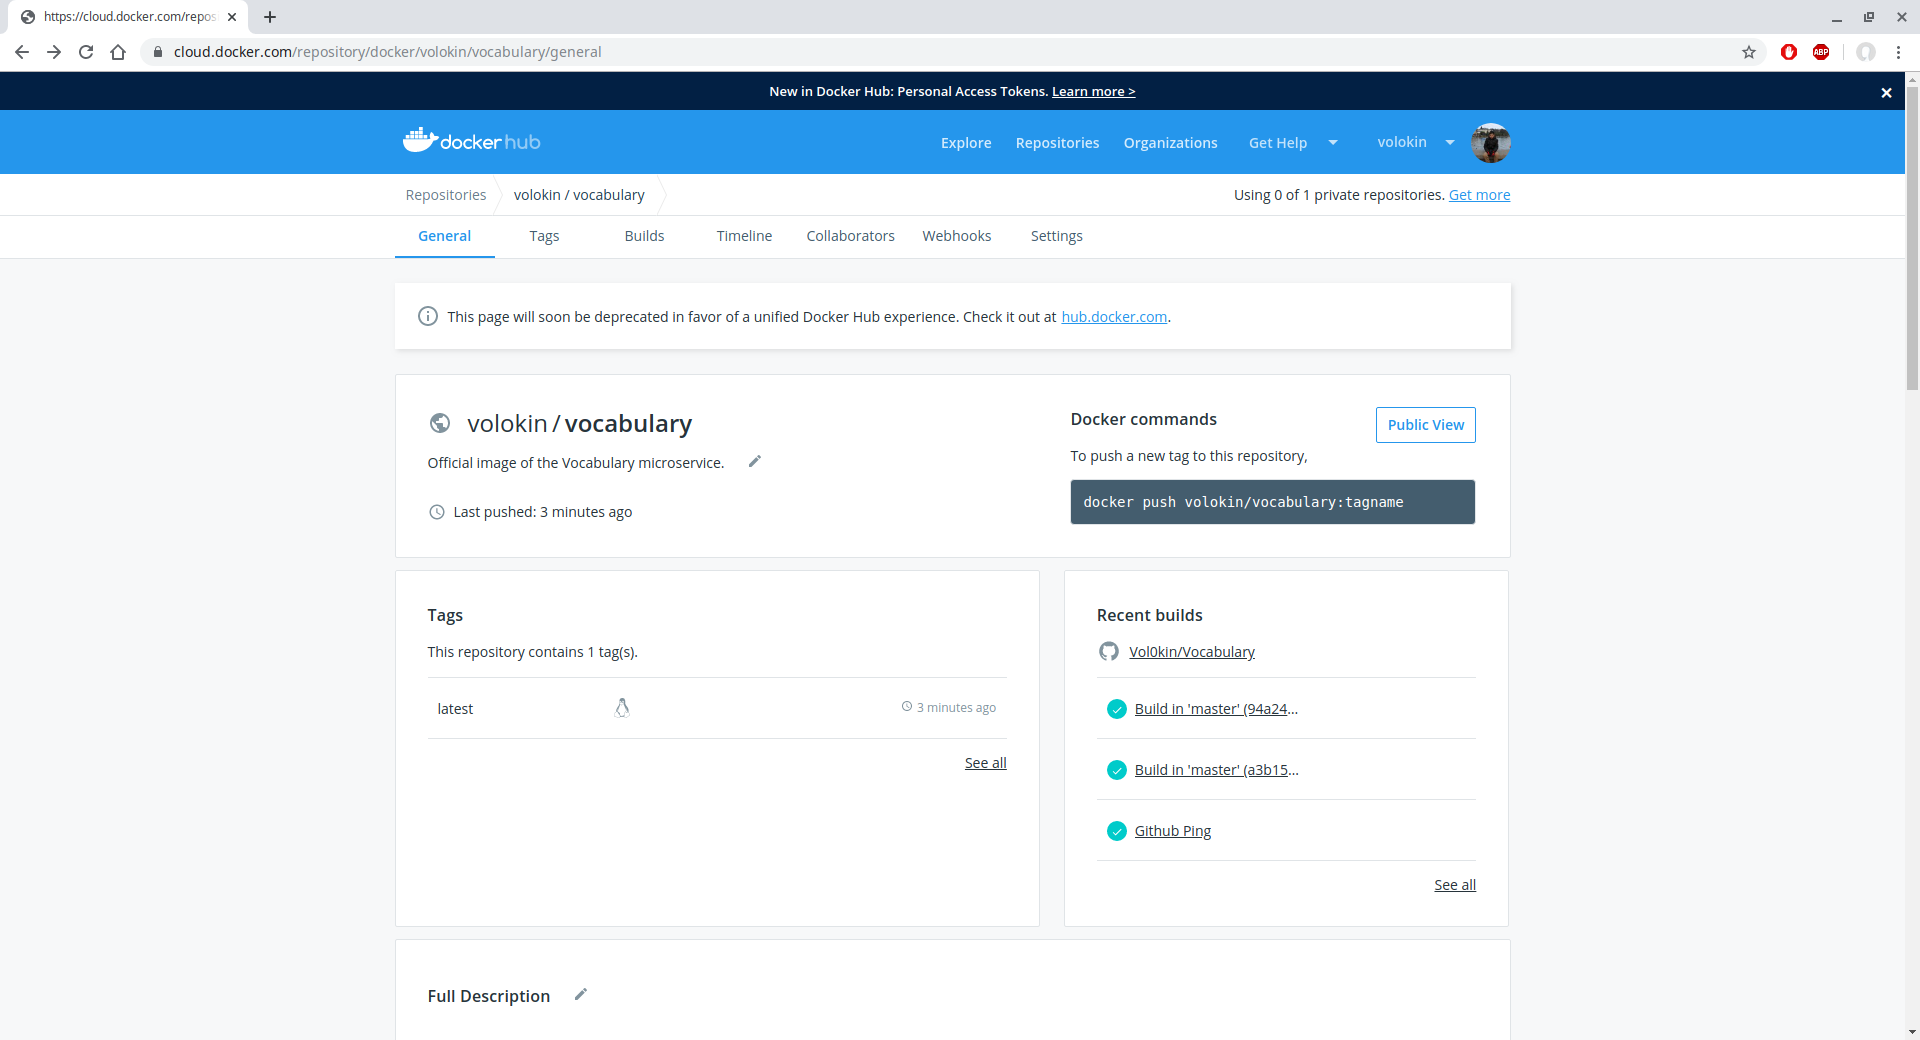Select the General tab
1920x1040 pixels.
(x=444, y=236)
